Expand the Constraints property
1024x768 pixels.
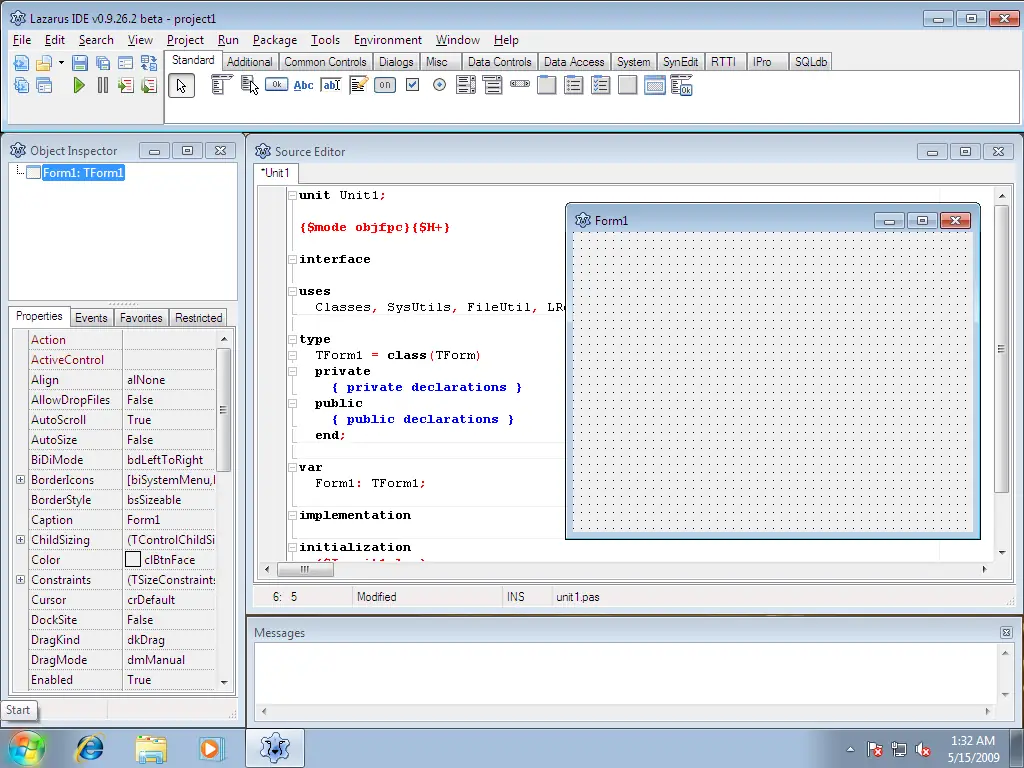pos(20,580)
